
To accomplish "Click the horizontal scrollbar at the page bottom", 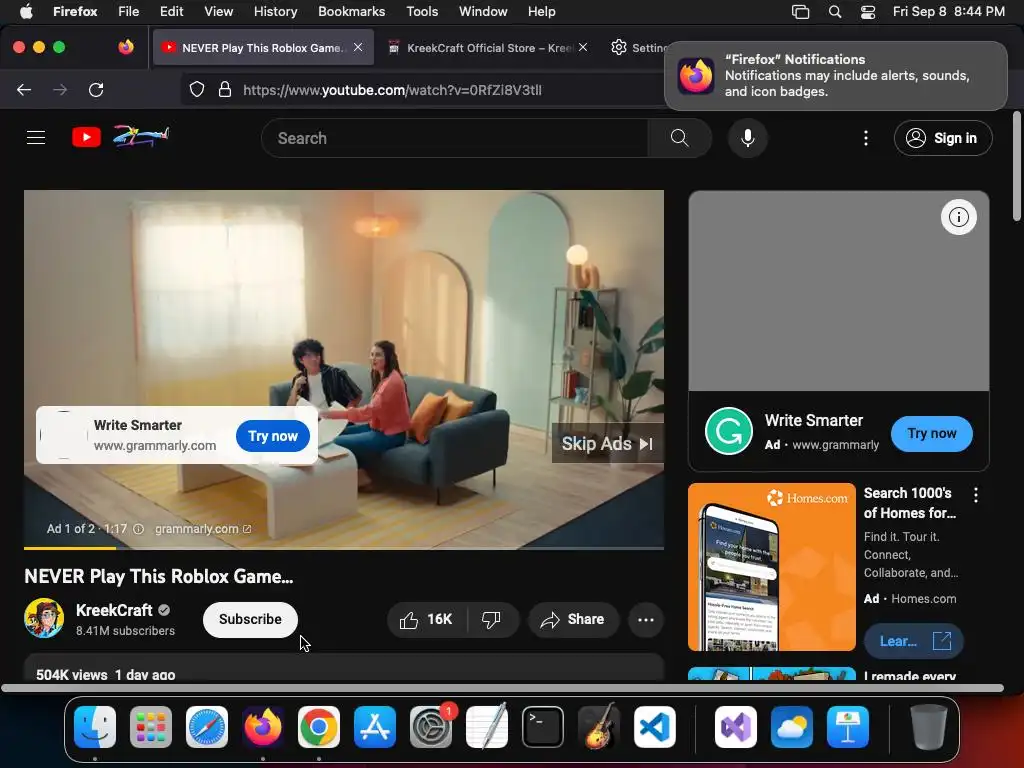I will click(502, 688).
